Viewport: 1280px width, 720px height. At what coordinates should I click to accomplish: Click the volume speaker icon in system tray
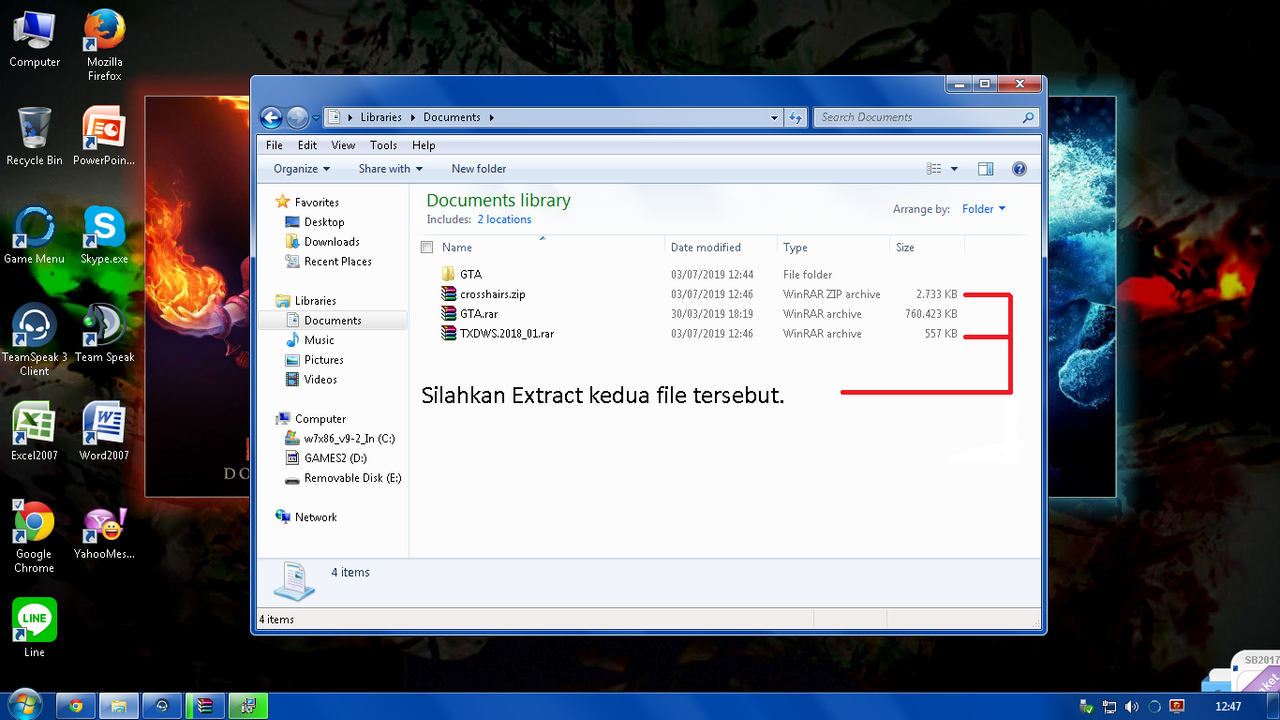1131,707
